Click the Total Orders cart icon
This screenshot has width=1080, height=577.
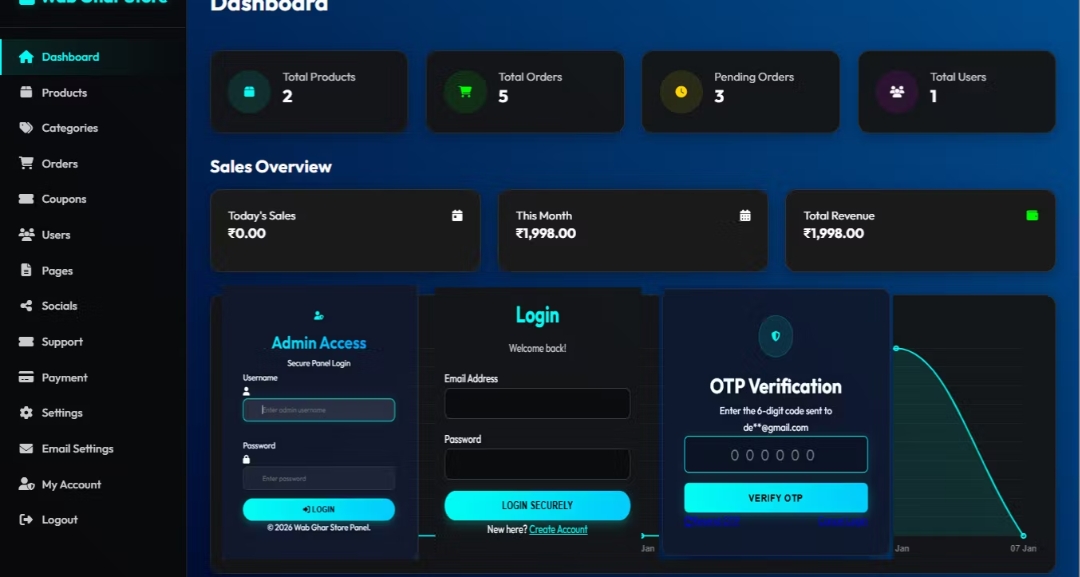click(465, 92)
